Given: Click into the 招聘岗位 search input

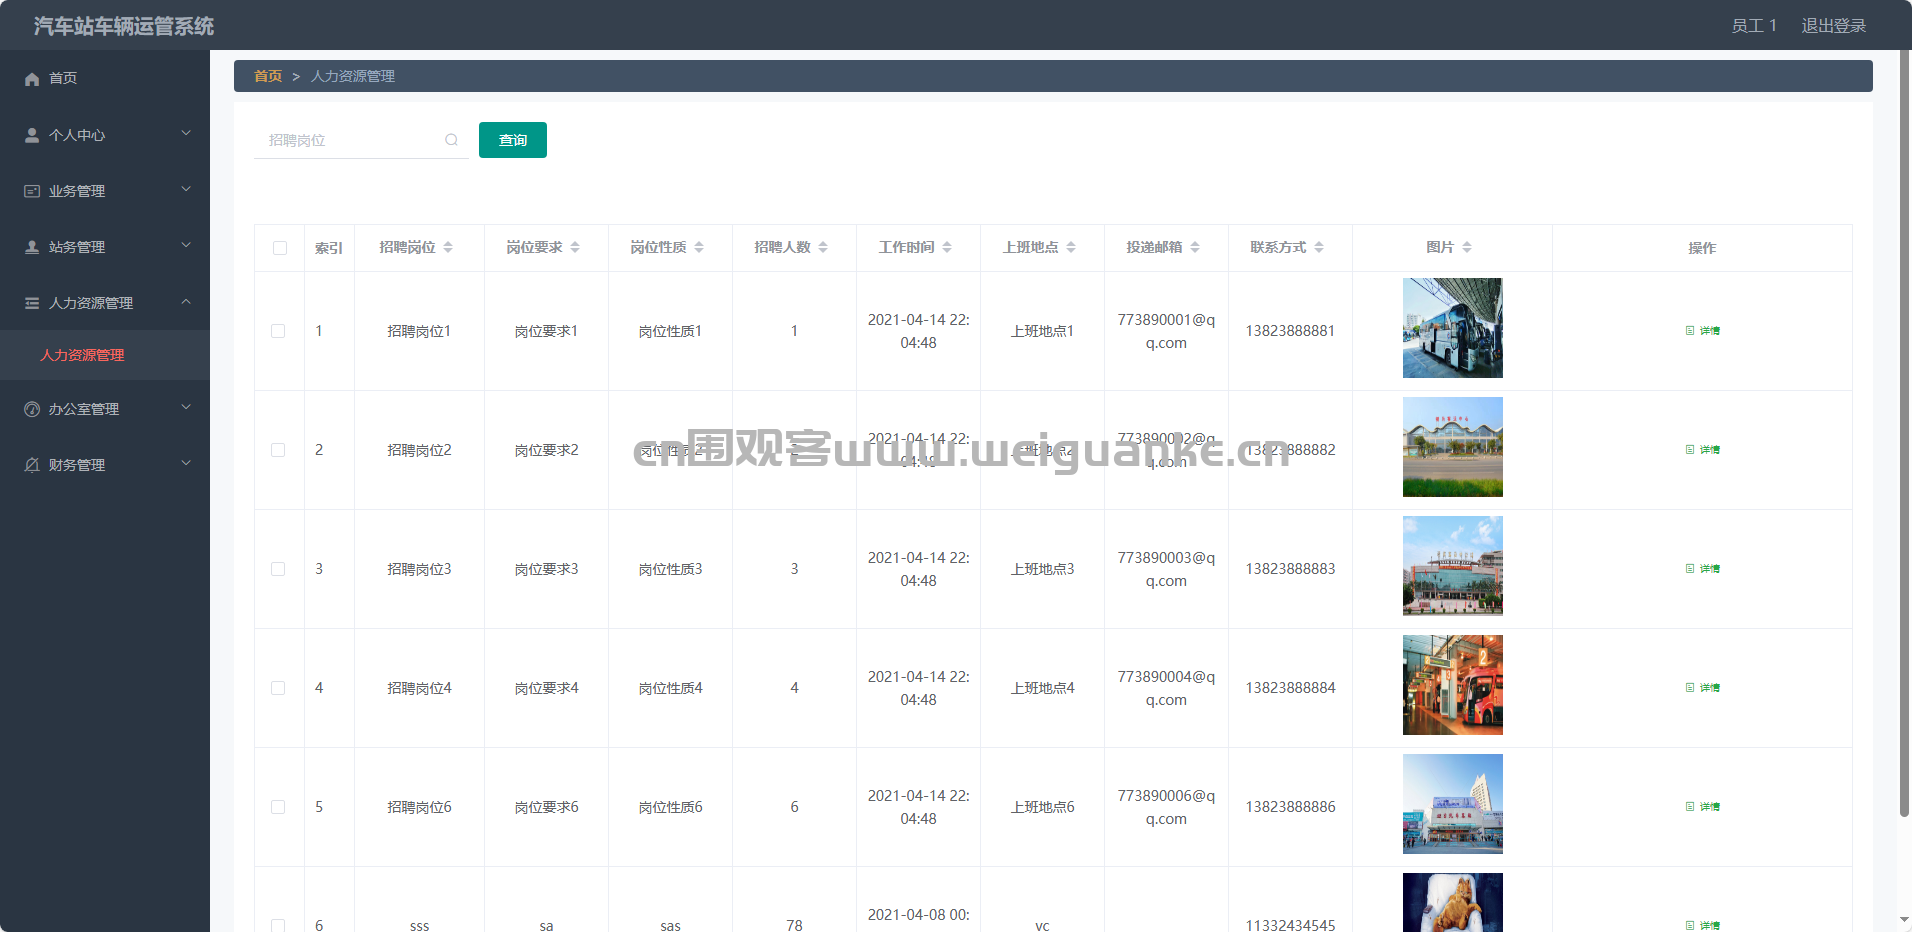Looking at the screenshot, I should click(361, 140).
